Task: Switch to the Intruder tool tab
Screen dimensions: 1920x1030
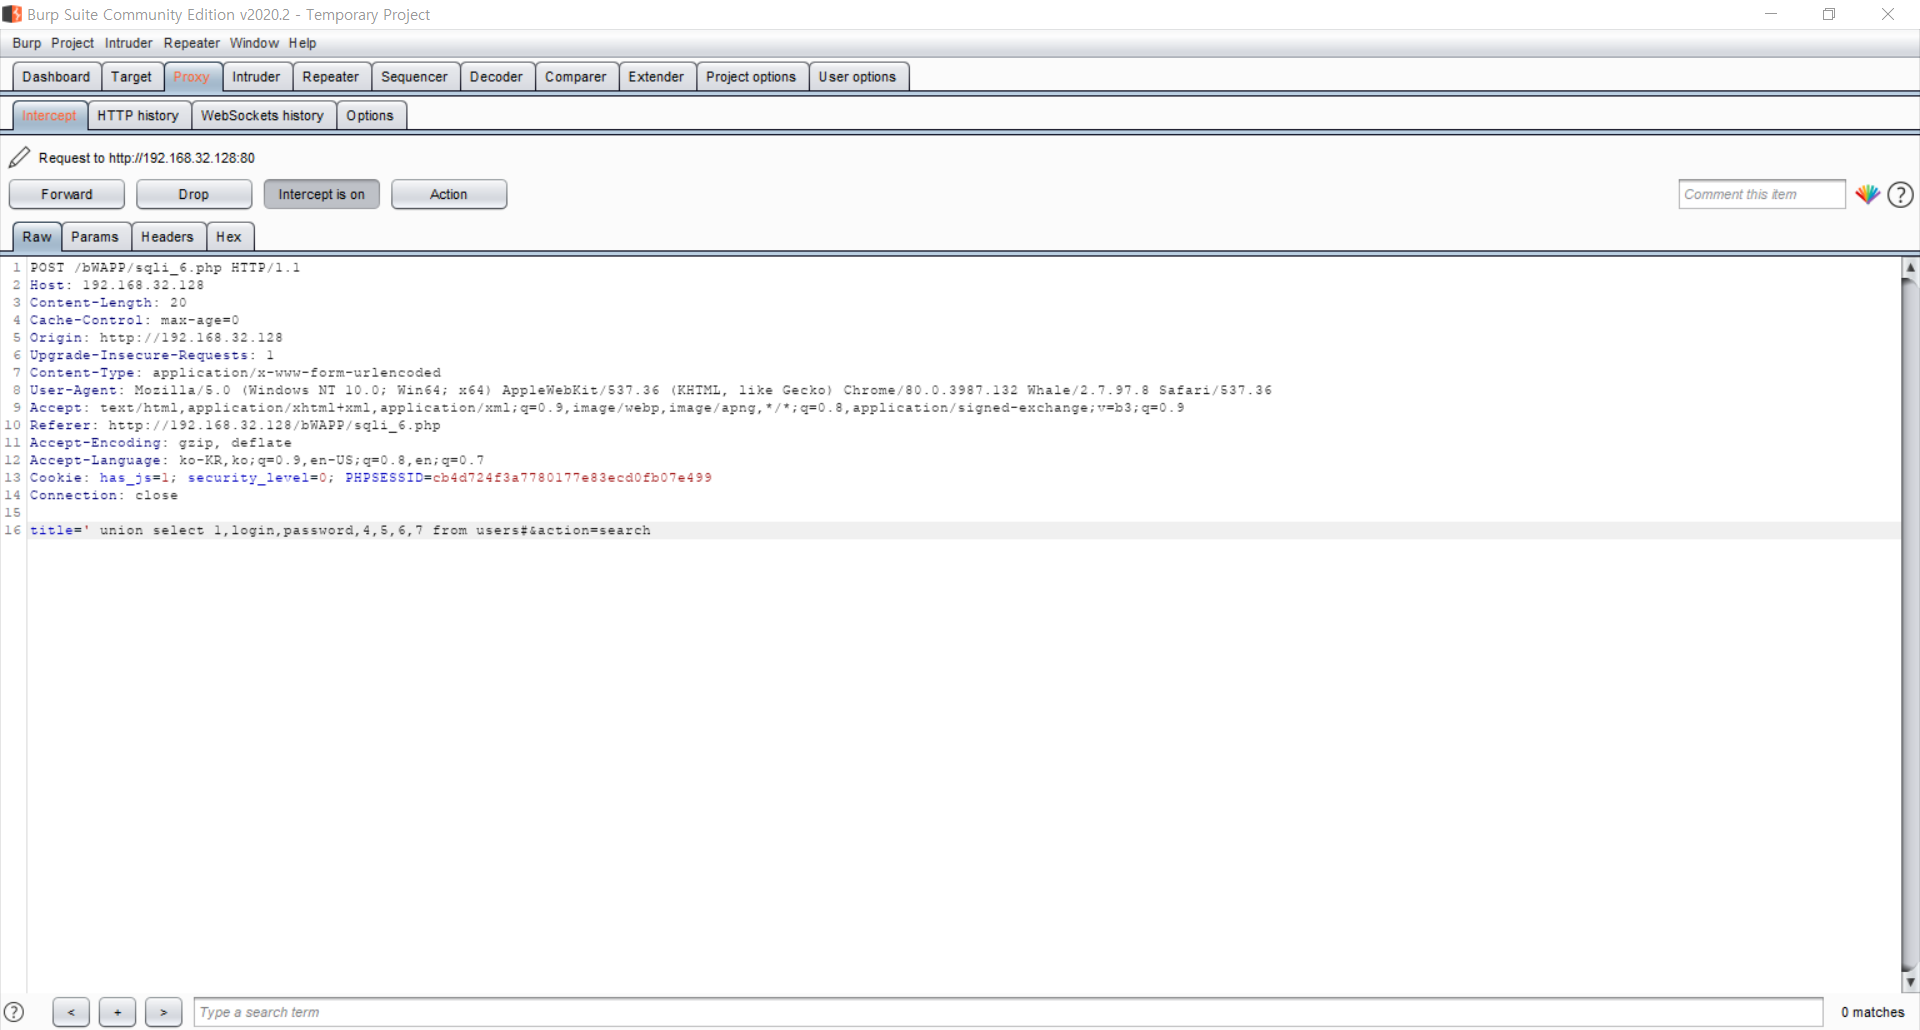Action: pyautogui.click(x=257, y=77)
